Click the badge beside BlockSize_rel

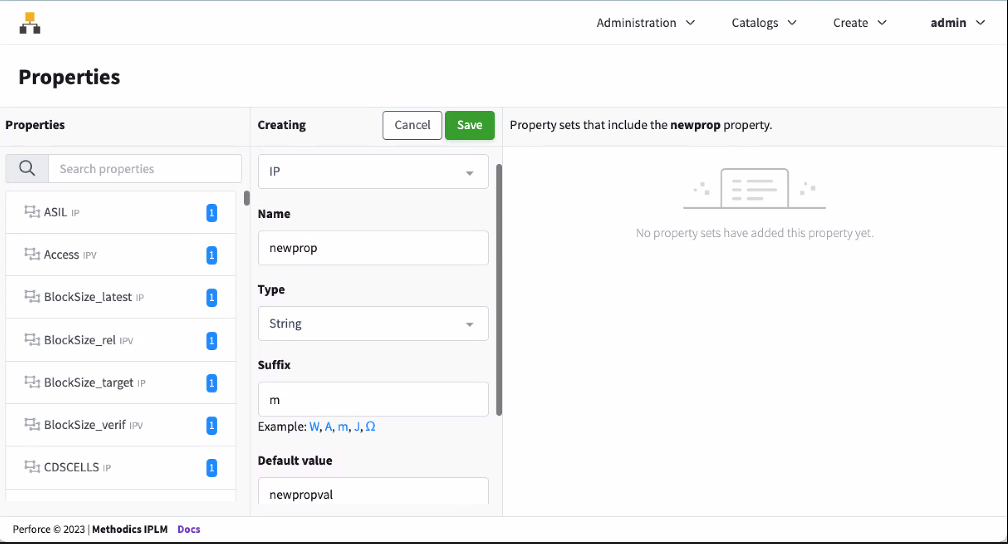click(x=211, y=341)
